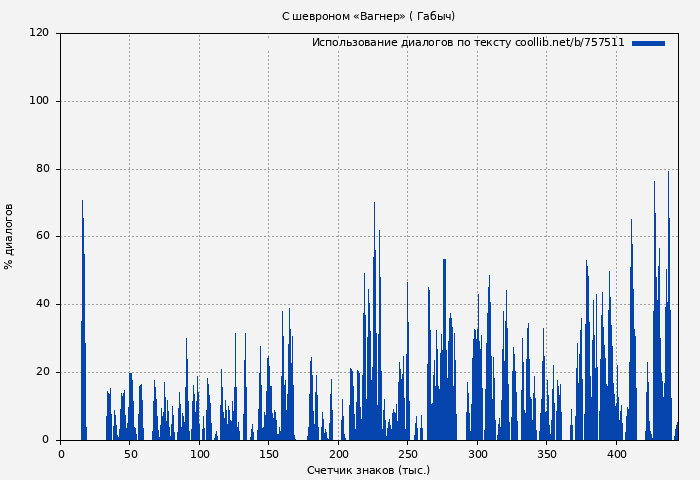This screenshot has width=700, height=480.
Task: Click the y-axis tick label 40
Action: [42, 304]
